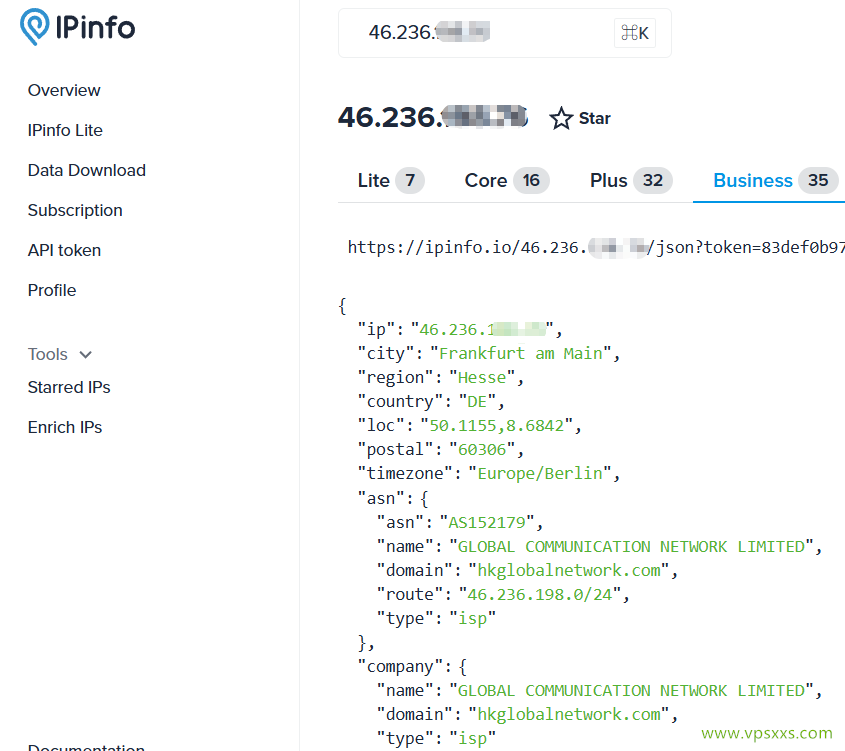Click the company name GLOBAL COMMUNICATION NETWORK LIMITED
Screen dimensions: 845x751
tap(631, 690)
